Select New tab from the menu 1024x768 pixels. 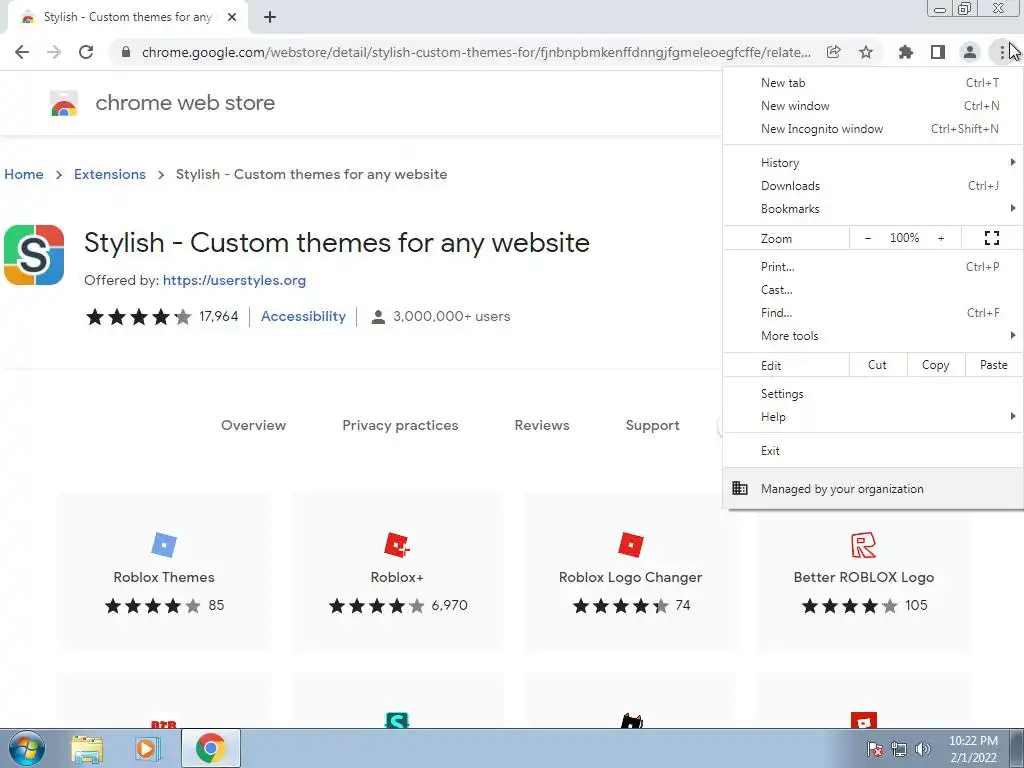(873, 83)
